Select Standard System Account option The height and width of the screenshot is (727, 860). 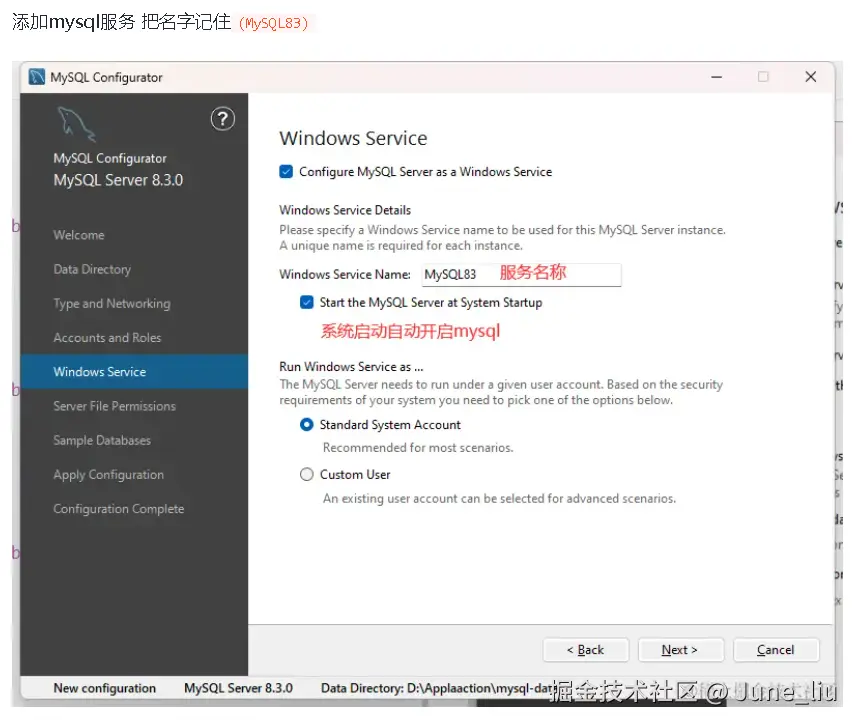tap(307, 425)
